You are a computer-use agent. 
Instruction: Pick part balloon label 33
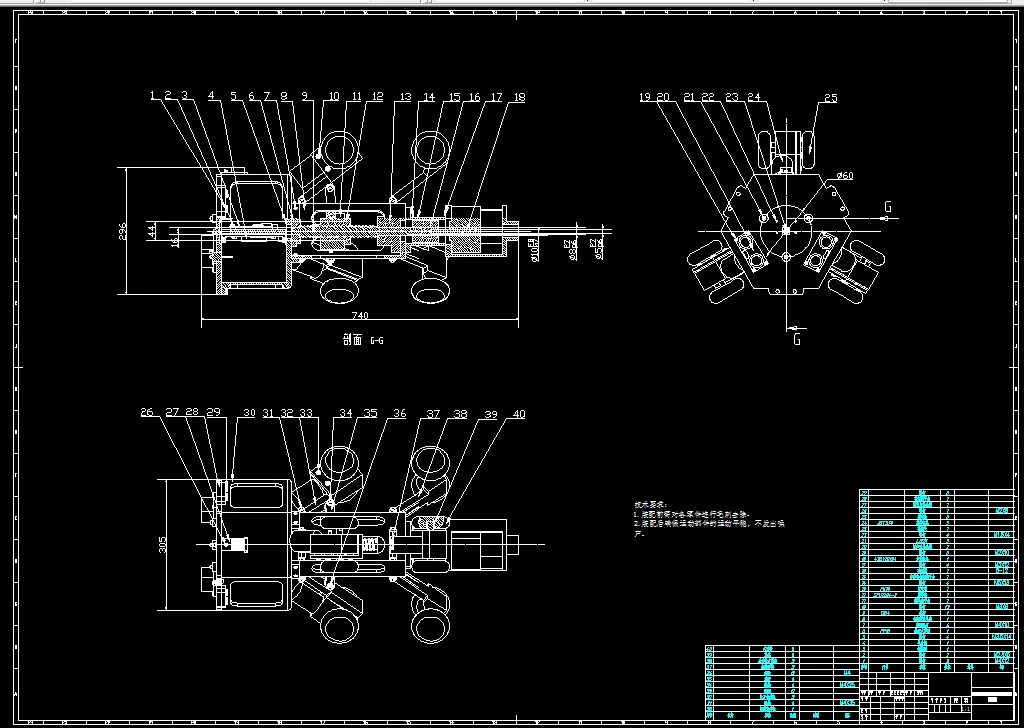pos(306,413)
